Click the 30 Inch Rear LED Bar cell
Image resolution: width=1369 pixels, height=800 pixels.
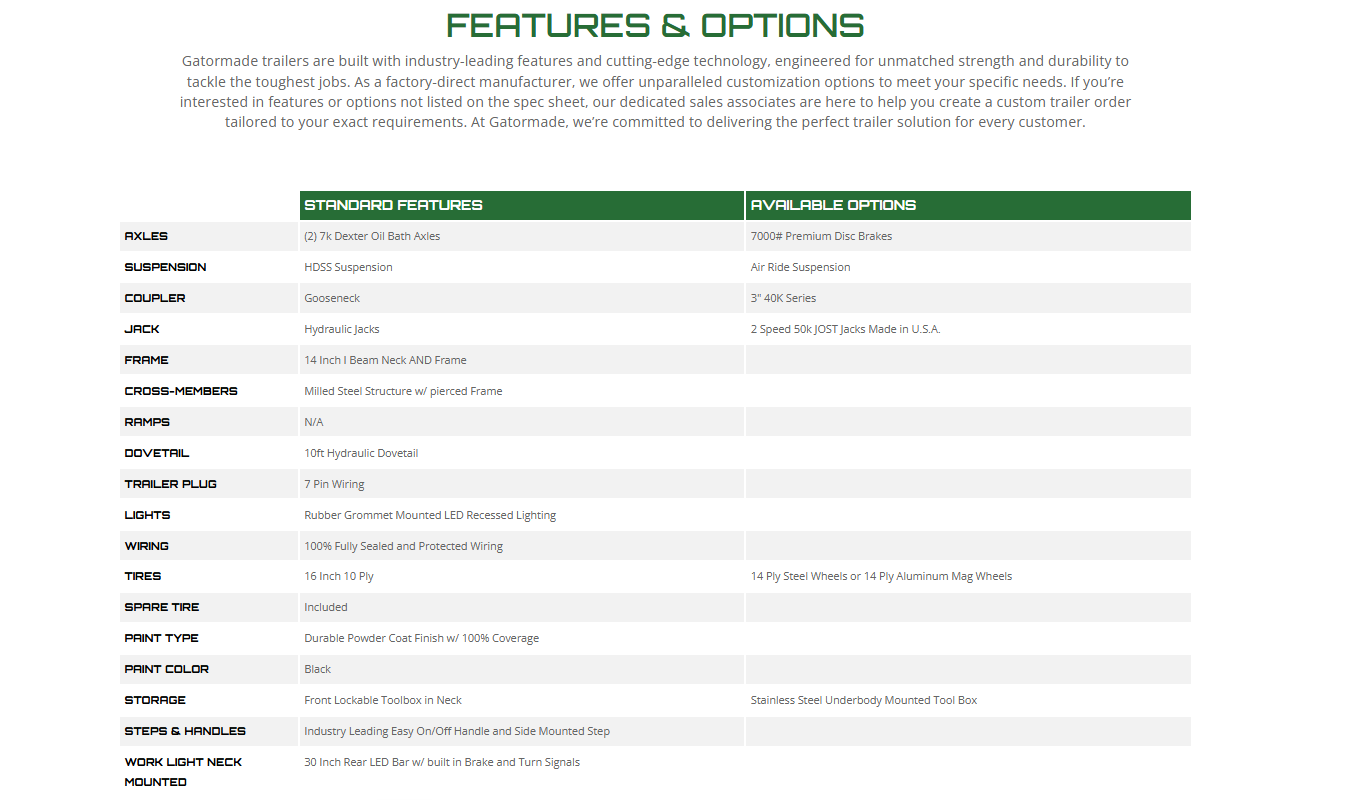point(442,762)
